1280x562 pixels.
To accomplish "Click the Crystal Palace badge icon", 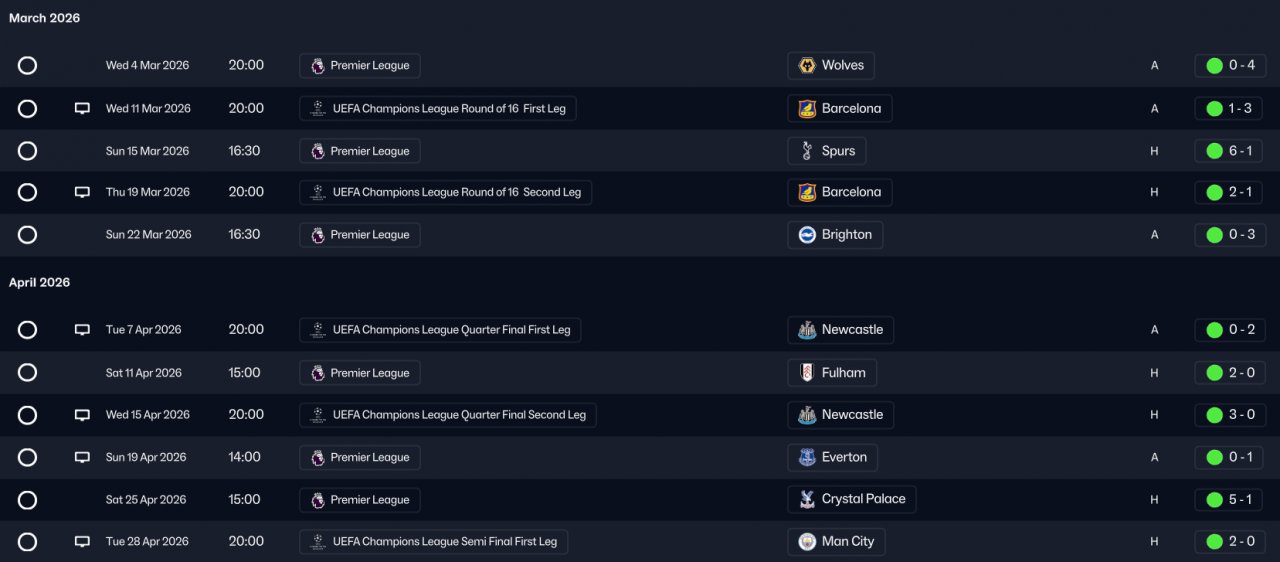I will pos(807,499).
